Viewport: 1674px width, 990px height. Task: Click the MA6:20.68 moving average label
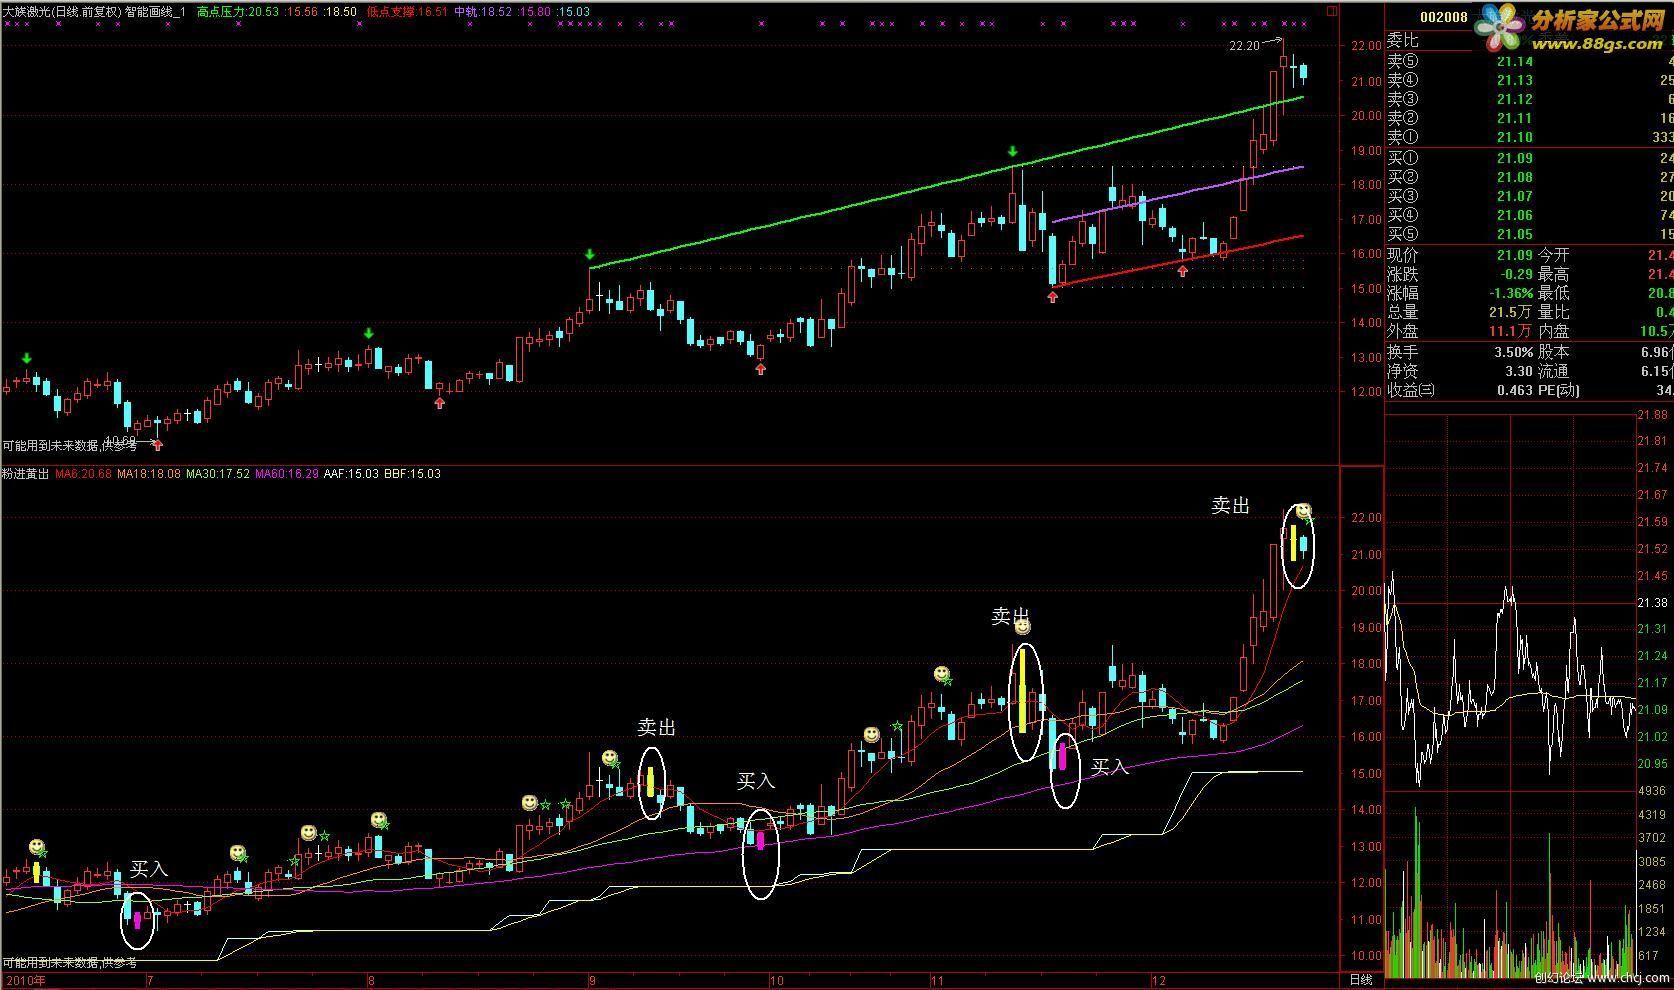point(83,474)
